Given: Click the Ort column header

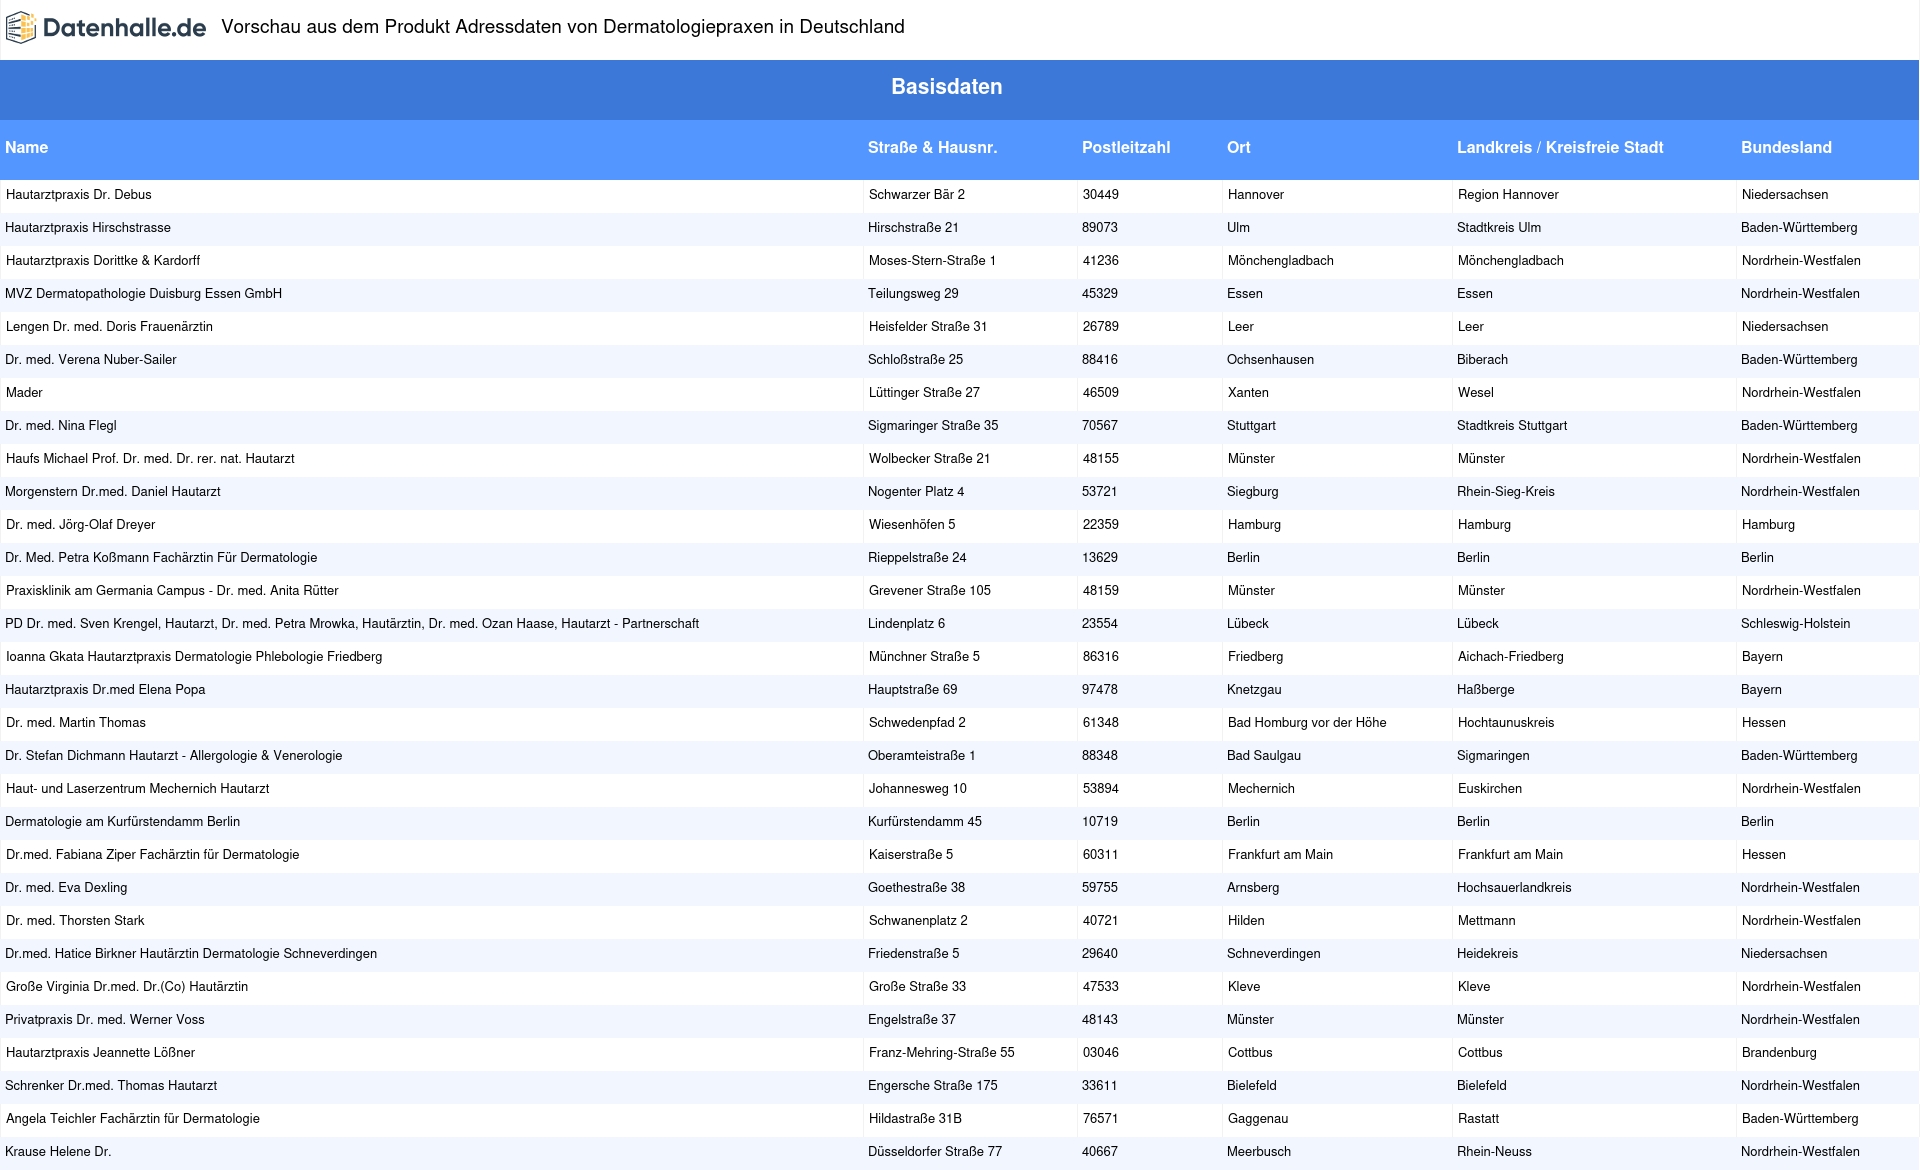Looking at the screenshot, I should pos(1239,147).
